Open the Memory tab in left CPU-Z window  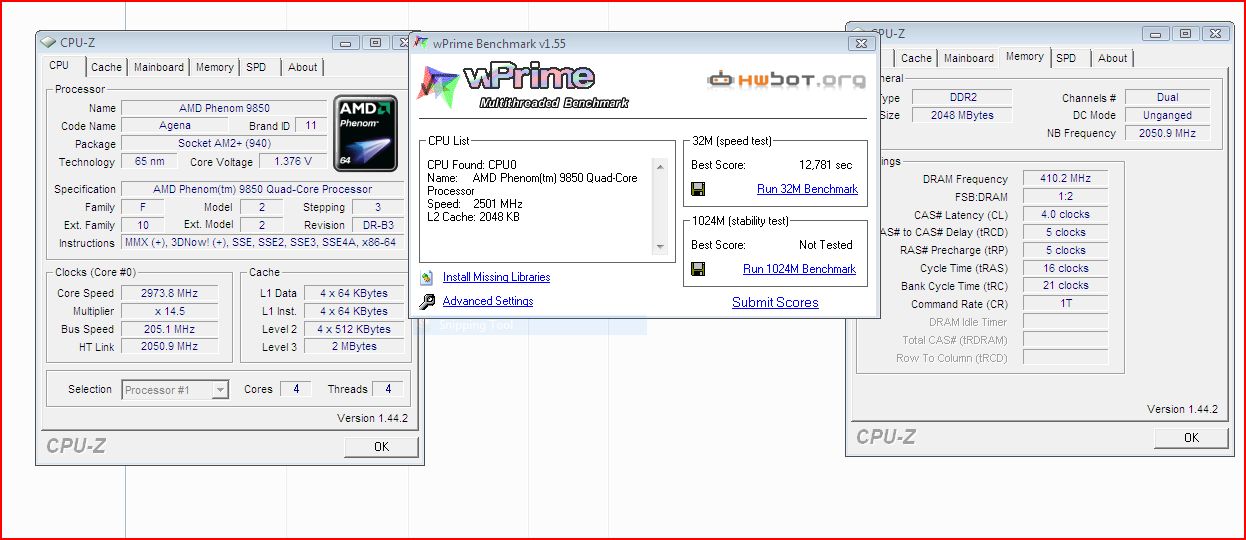point(215,67)
